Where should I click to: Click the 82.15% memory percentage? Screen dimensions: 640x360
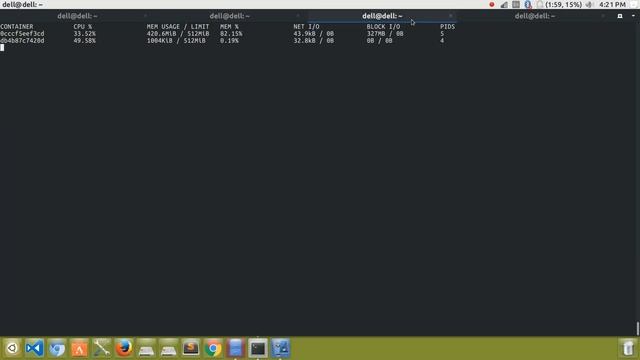(231, 33)
